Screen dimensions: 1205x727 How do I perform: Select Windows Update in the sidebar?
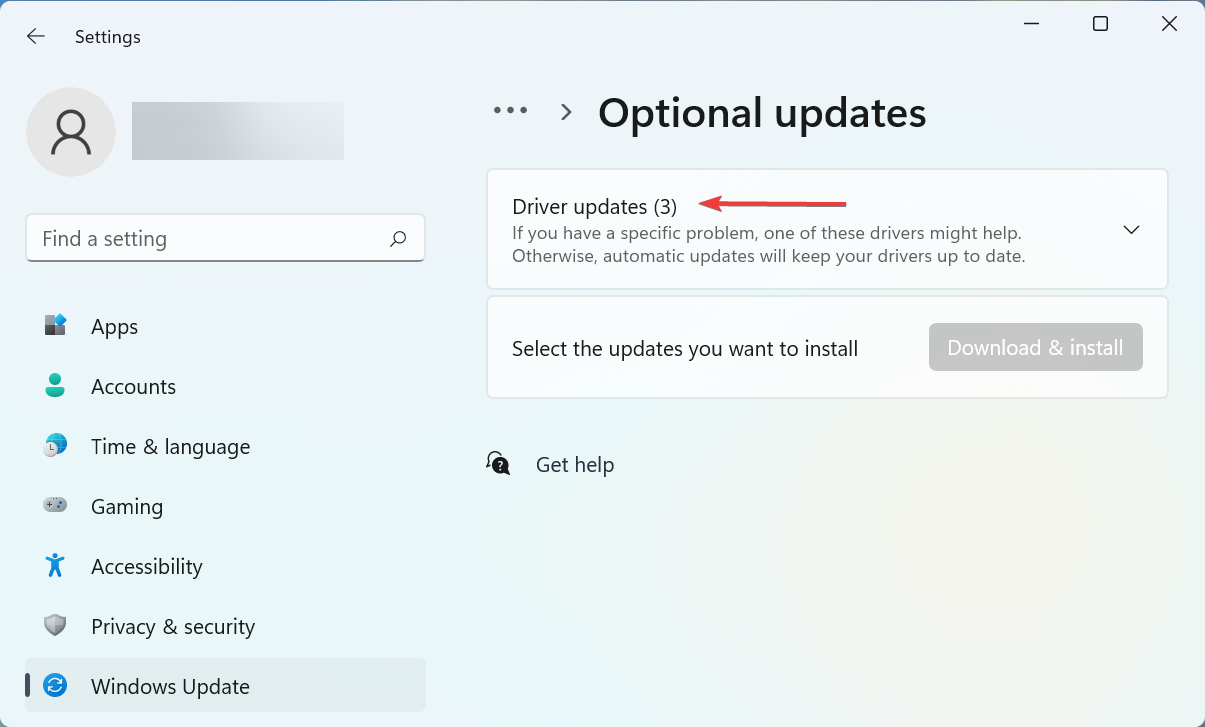(170, 686)
